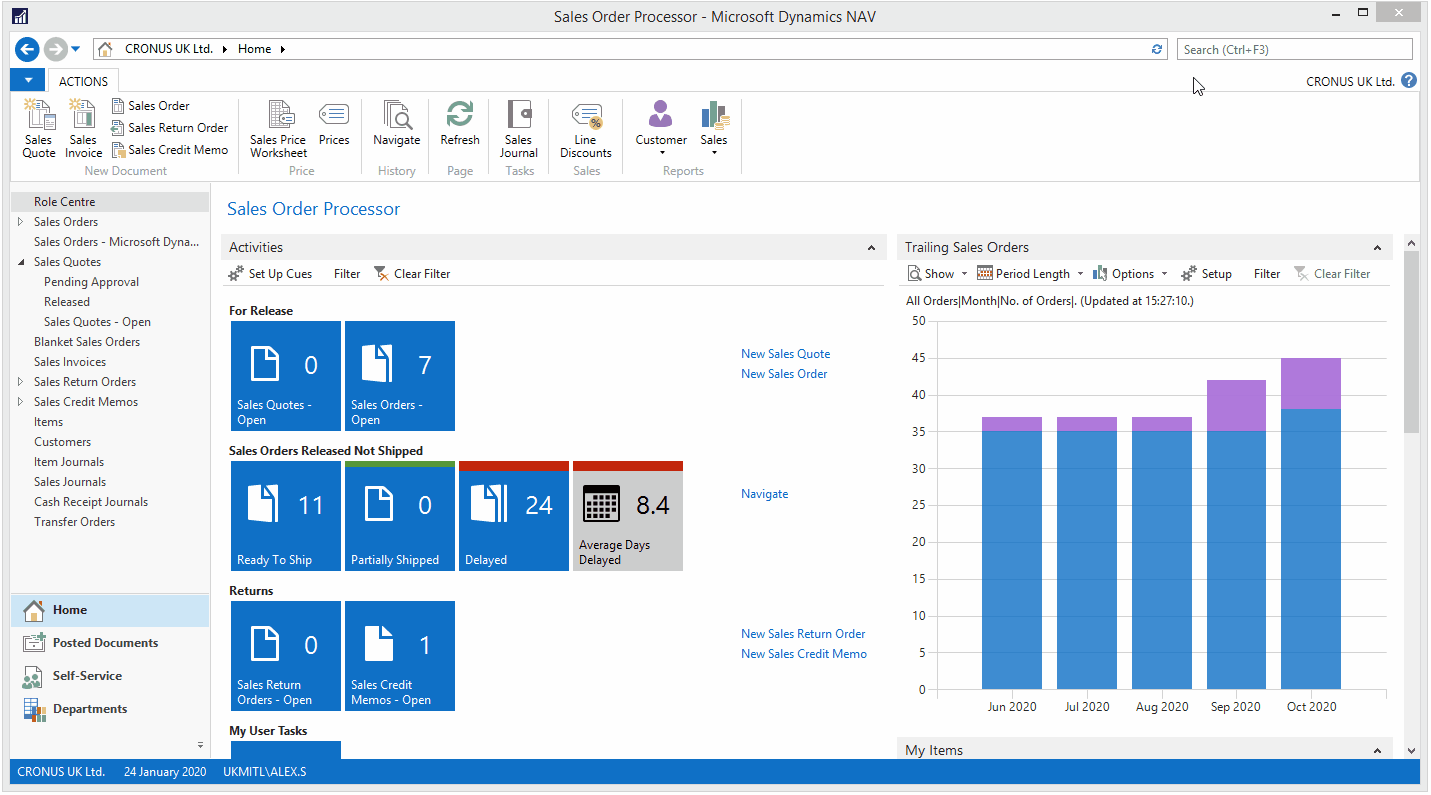Open the Sales Price Worksheet
1431x795 pixels.
[x=278, y=129]
